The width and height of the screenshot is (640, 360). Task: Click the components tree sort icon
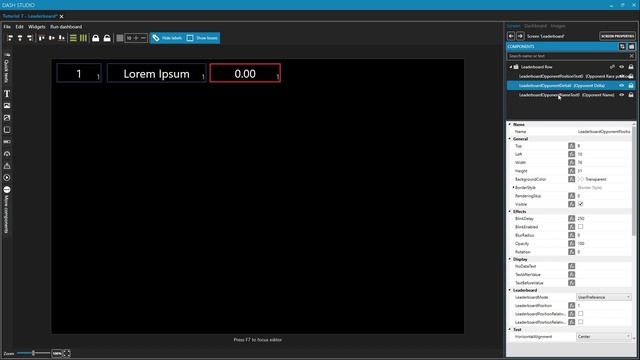pyautogui.click(x=622, y=47)
